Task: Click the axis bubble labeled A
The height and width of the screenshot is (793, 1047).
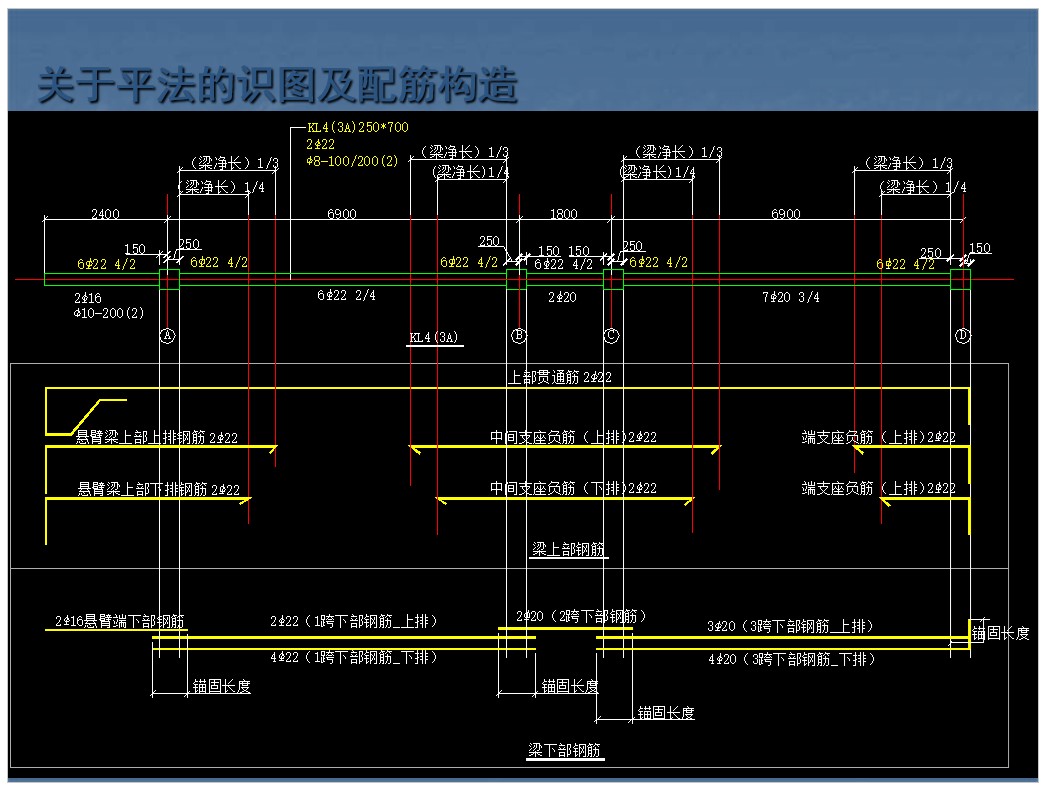Action: click(167, 336)
